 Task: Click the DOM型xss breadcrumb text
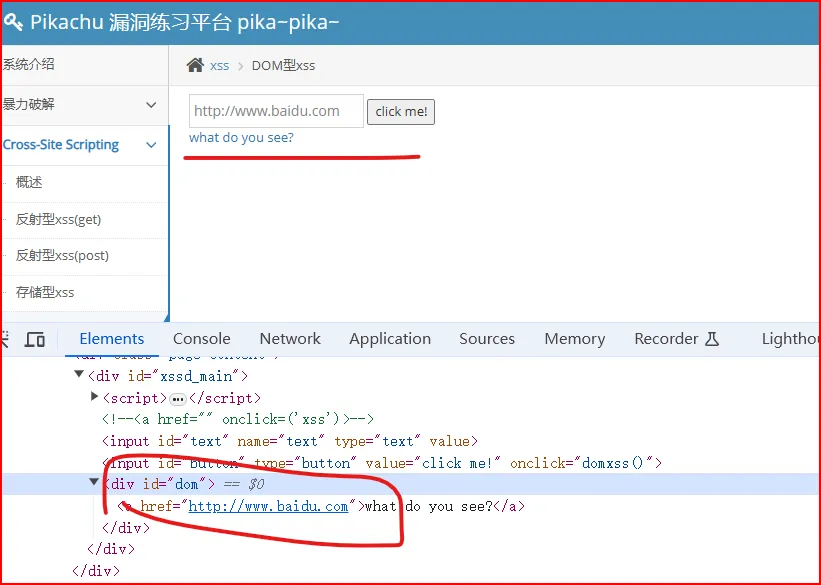(283, 66)
